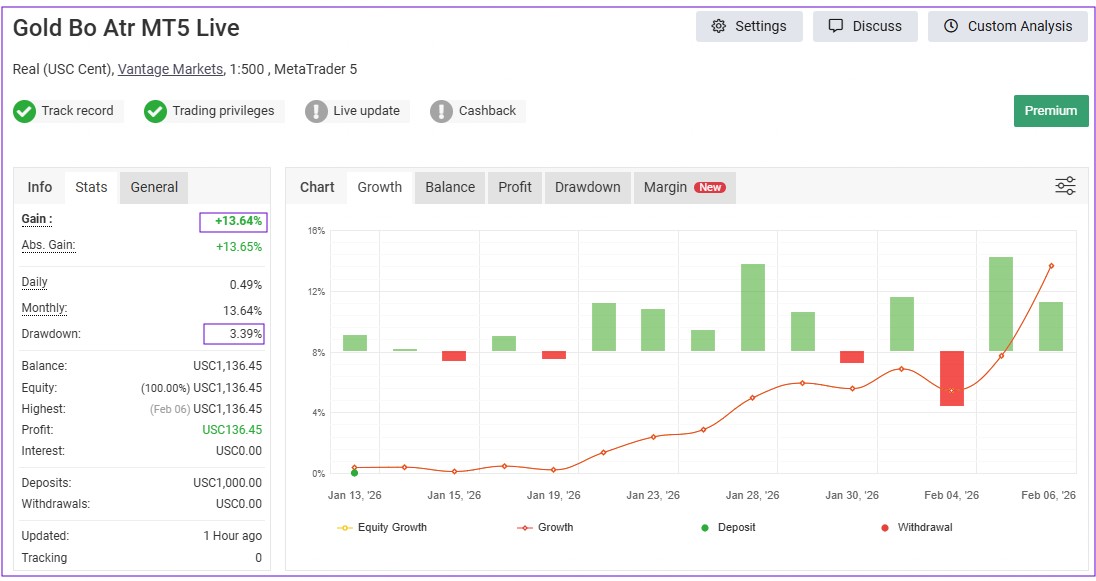Open the Drawdown chart tab
Image resolution: width=1096 pixels, height=581 pixels.
pos(587,187)
